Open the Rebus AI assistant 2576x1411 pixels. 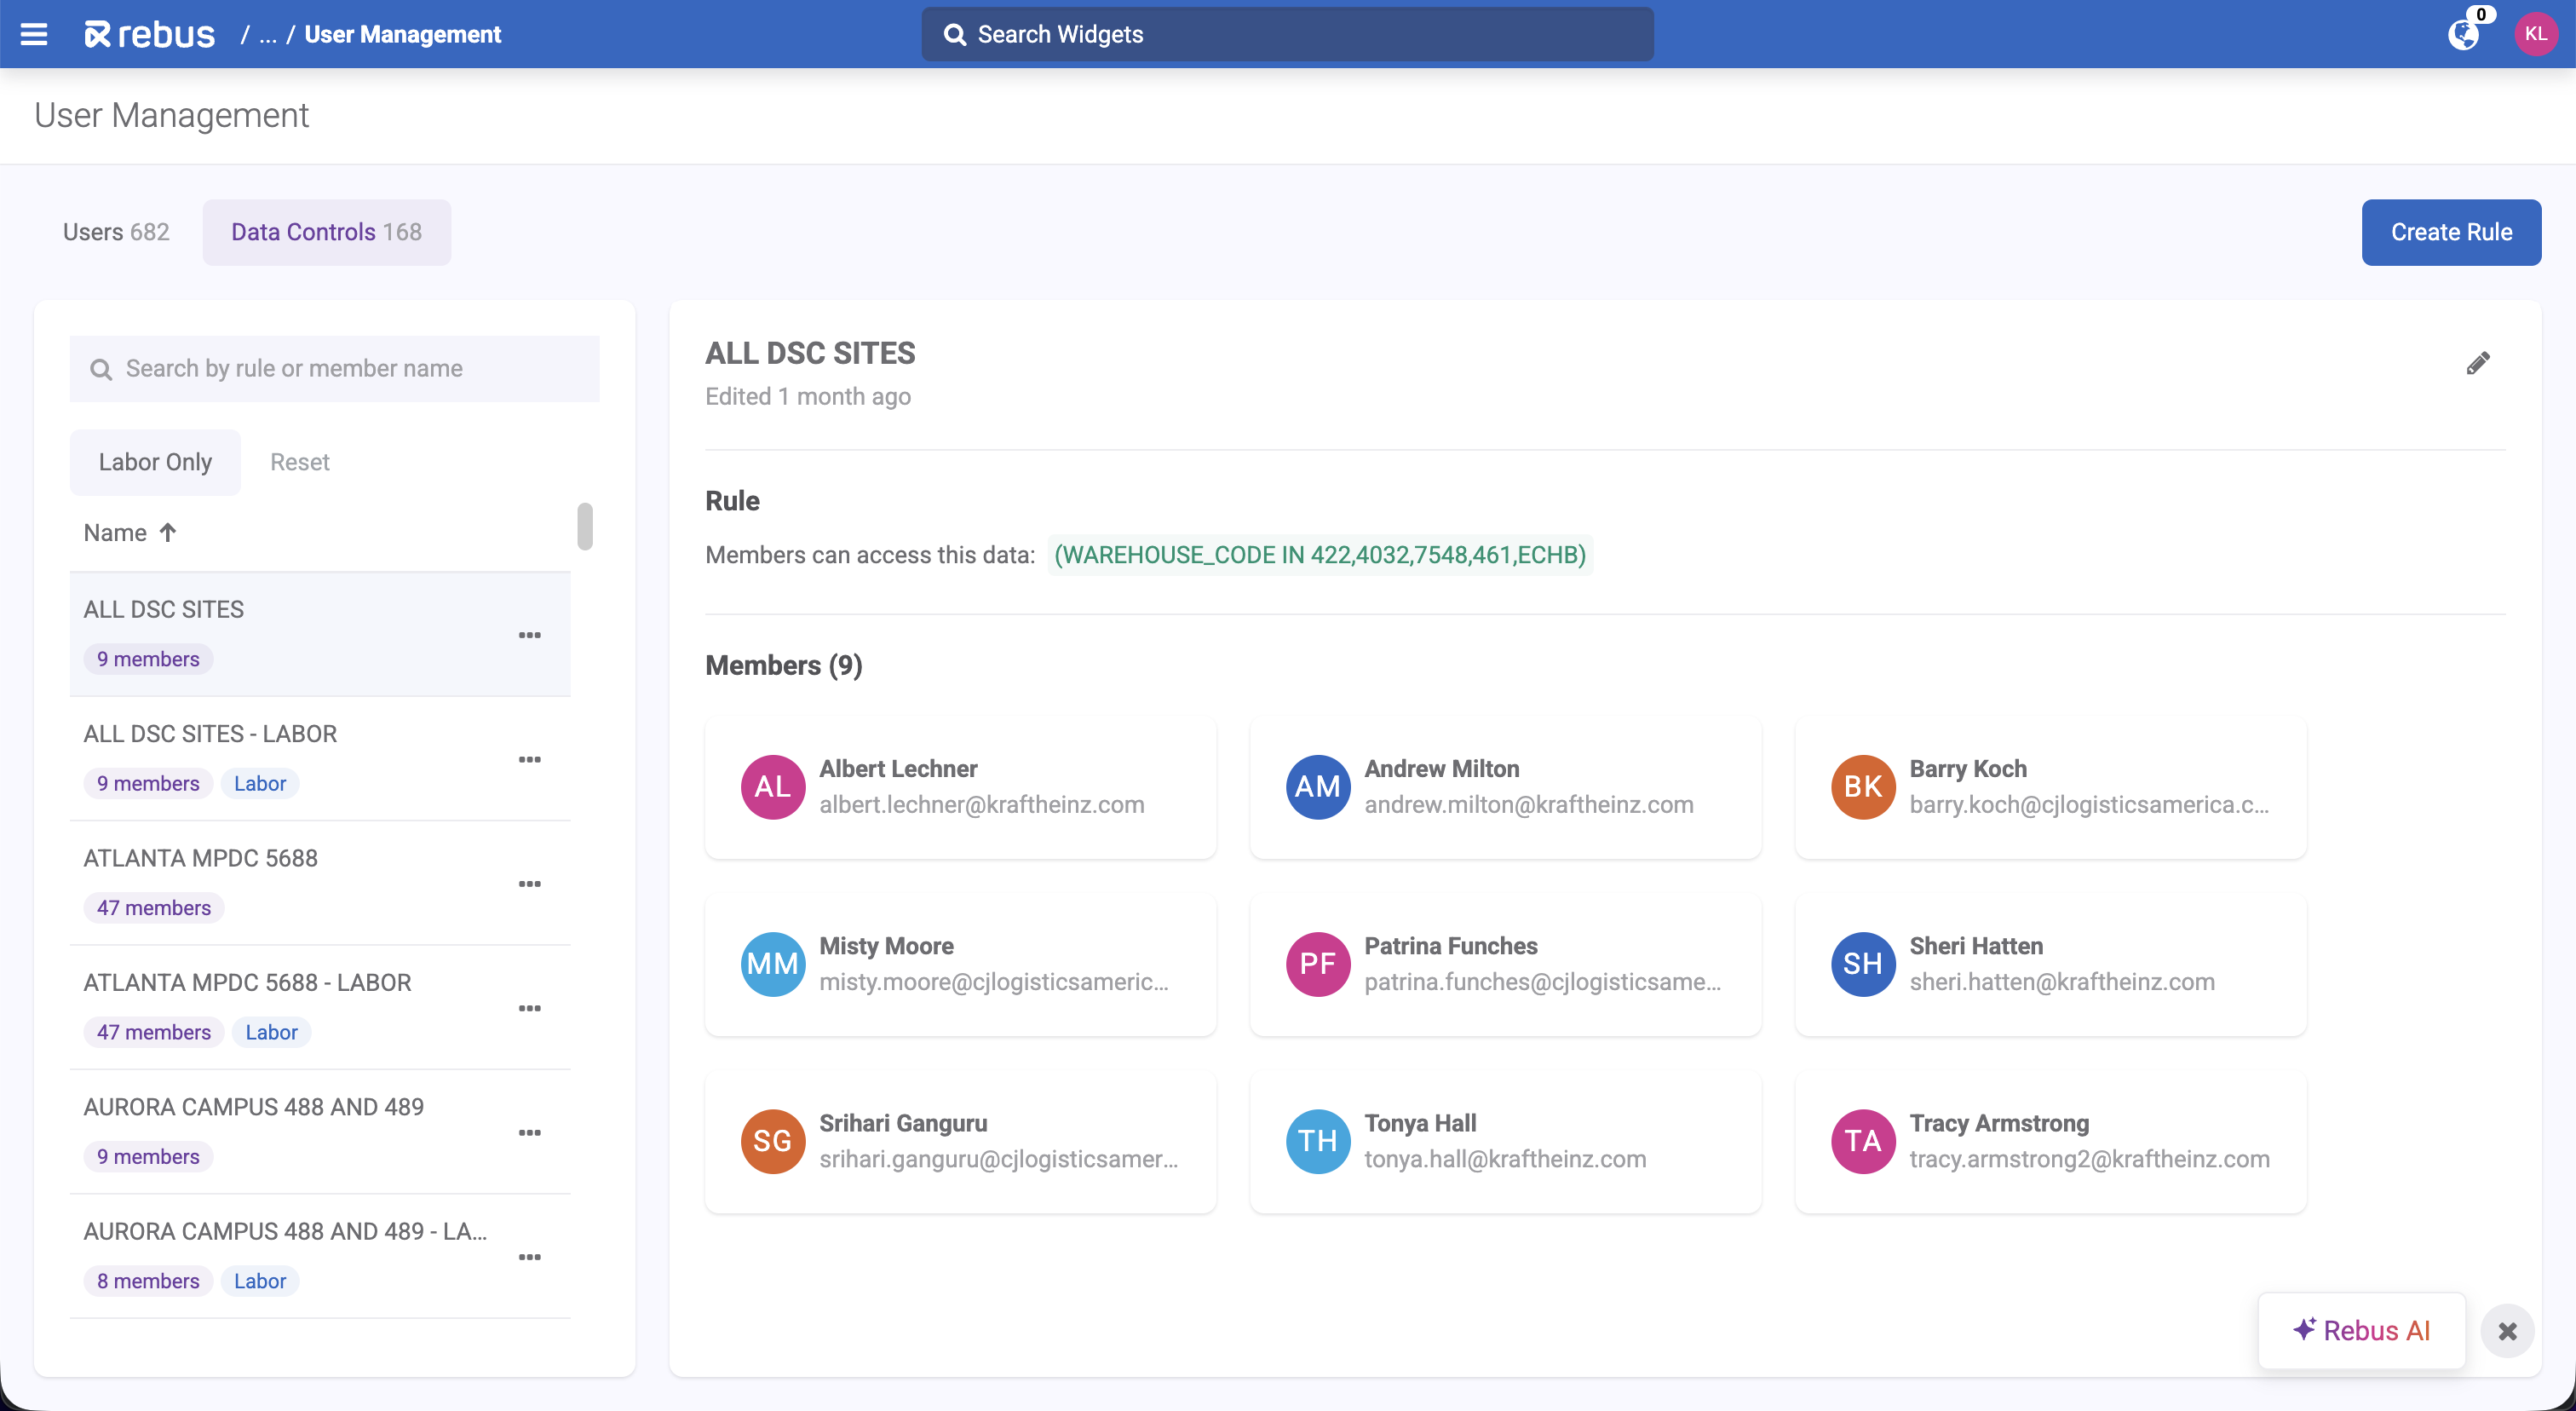pyautogui.click(x=2361, y=1331)
